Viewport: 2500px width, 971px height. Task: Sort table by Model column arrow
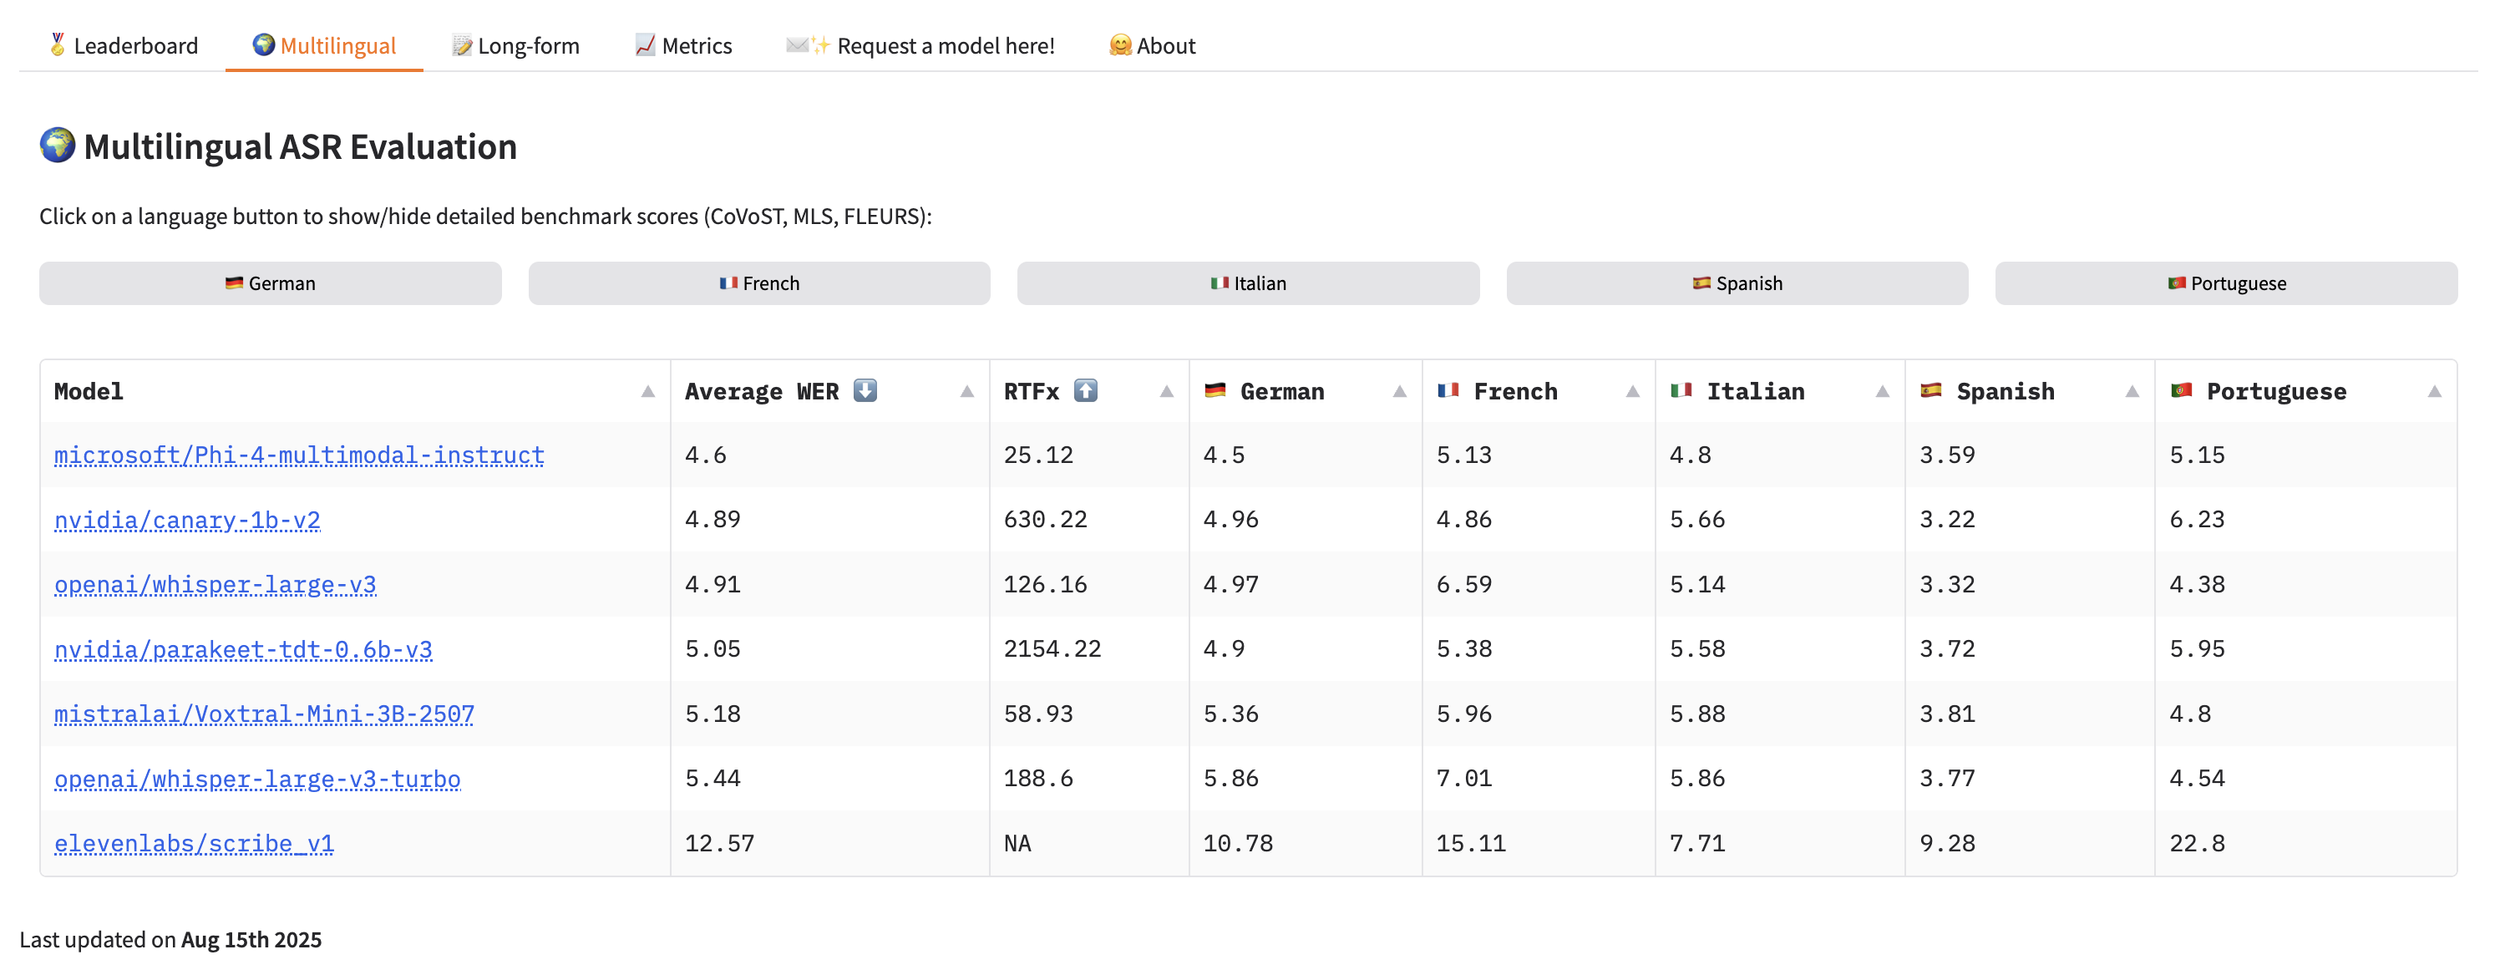click(x=648, y=392)
